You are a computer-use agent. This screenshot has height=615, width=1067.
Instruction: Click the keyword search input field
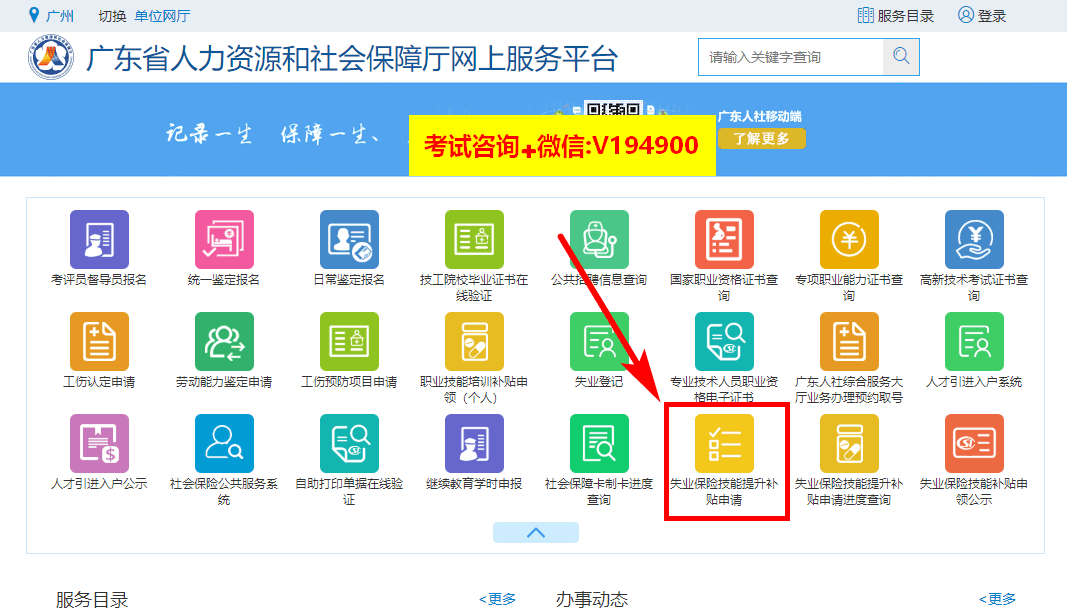tap(790, 57)
